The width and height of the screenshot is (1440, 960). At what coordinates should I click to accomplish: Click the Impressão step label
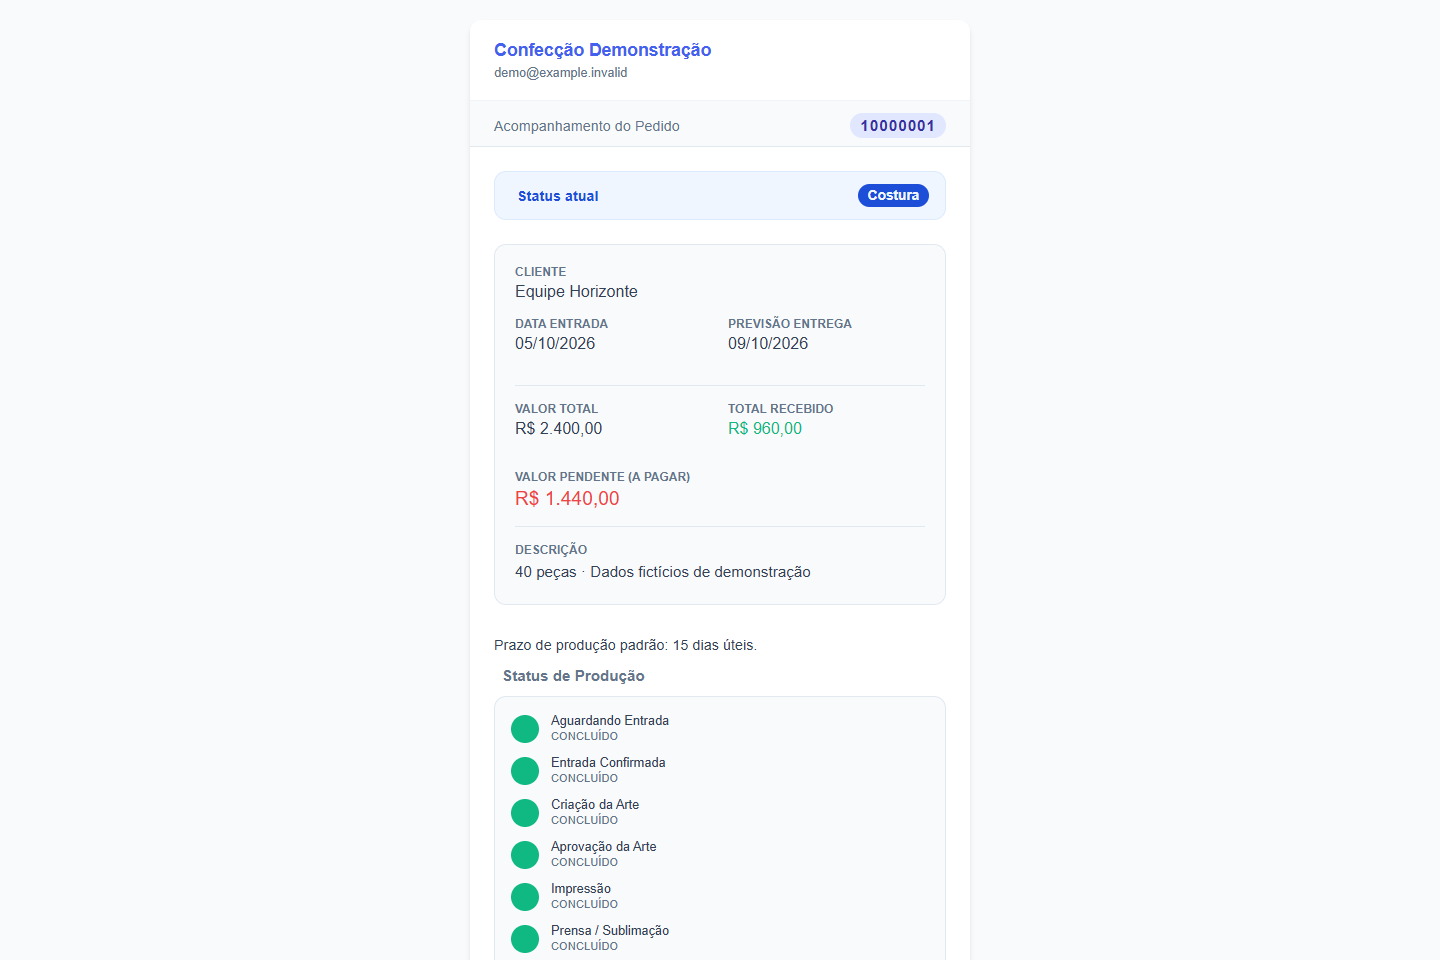tap(581, 888)
